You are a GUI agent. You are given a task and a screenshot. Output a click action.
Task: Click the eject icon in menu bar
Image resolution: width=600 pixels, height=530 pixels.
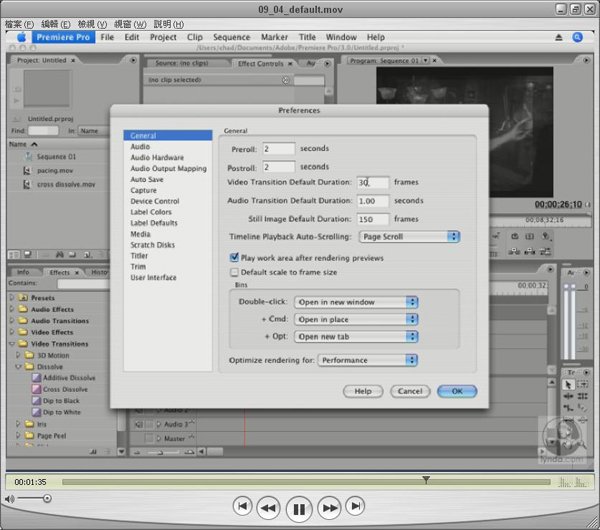click(x=559, y=37)
